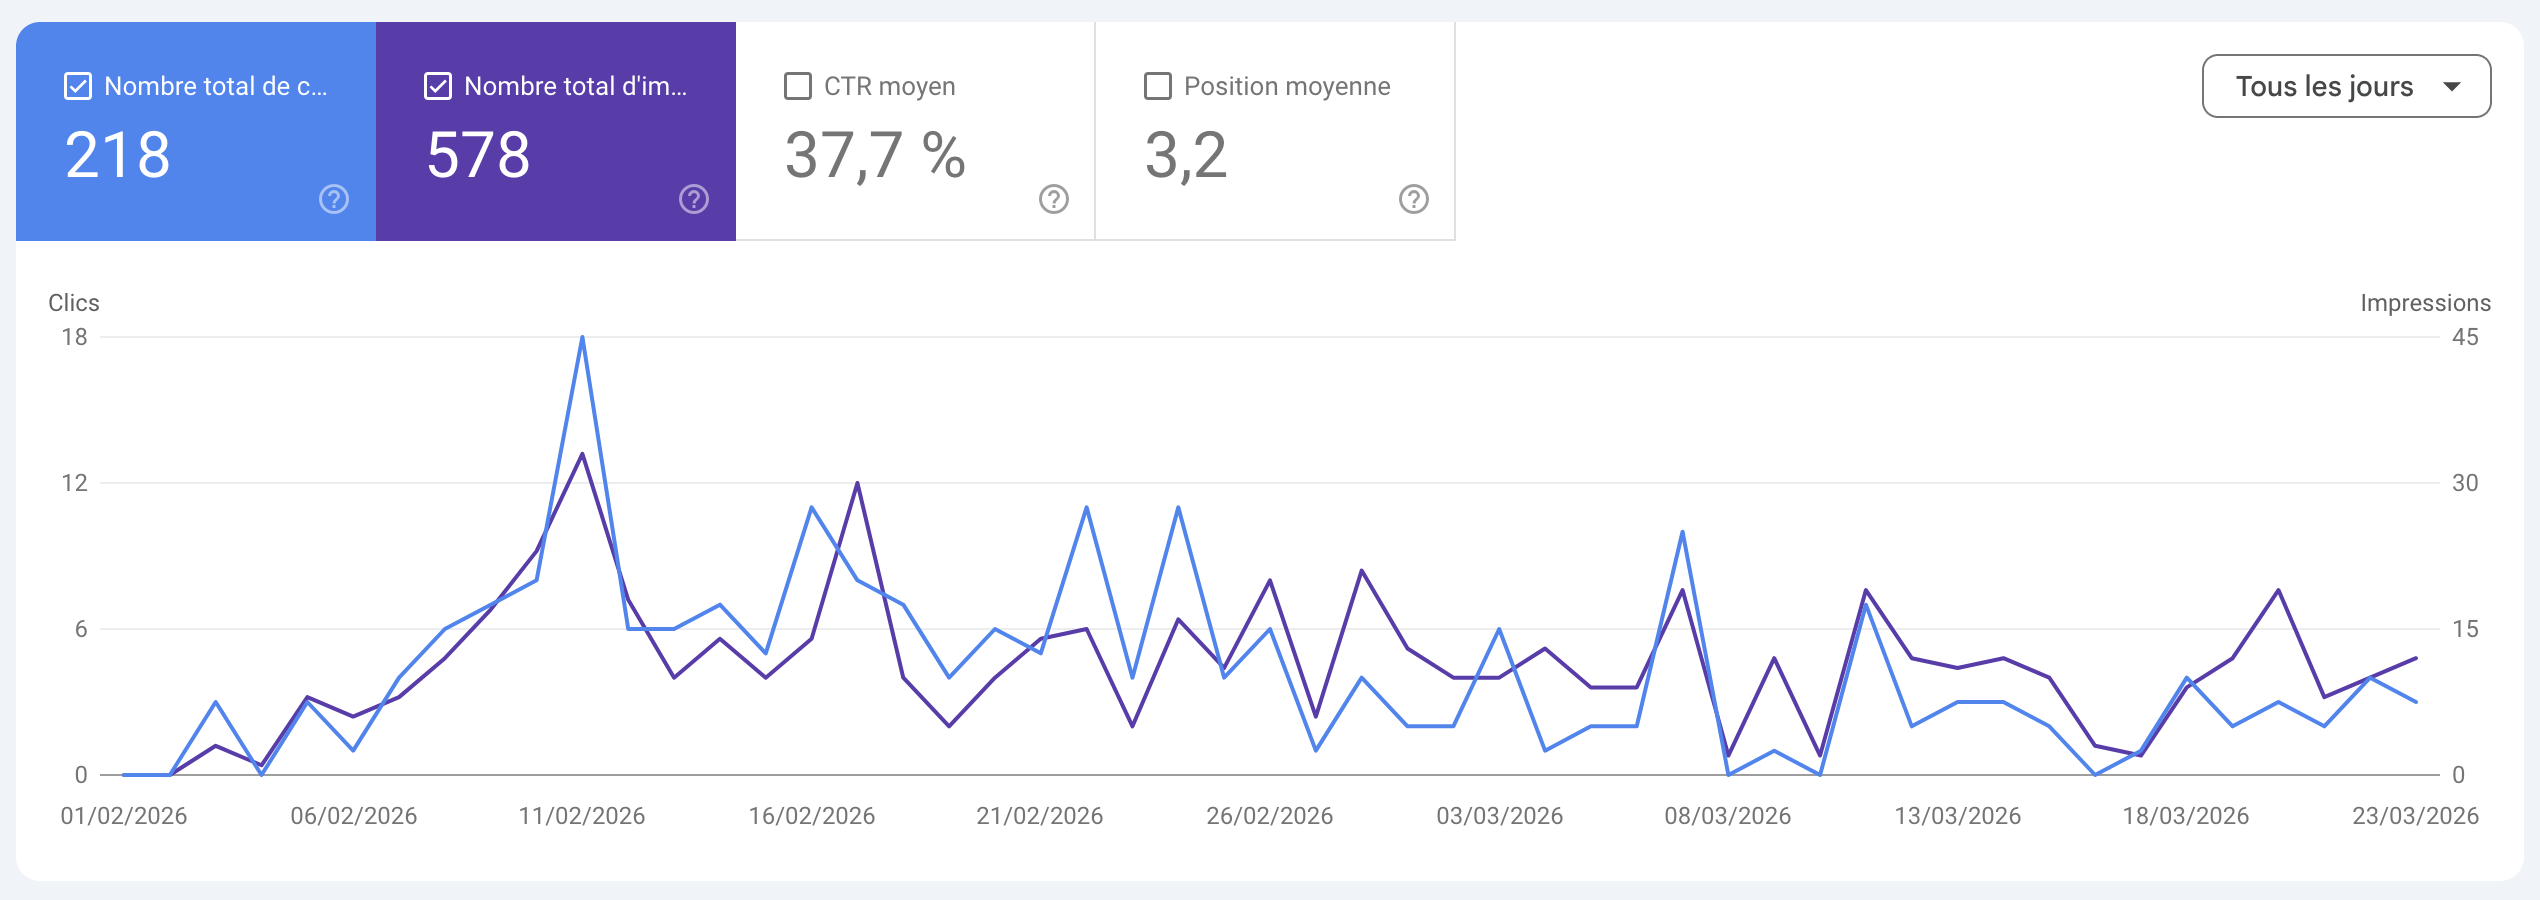Open the impressions metric help icon
The height and width of the screenshot is (900, 2540).
pos(694,199)
